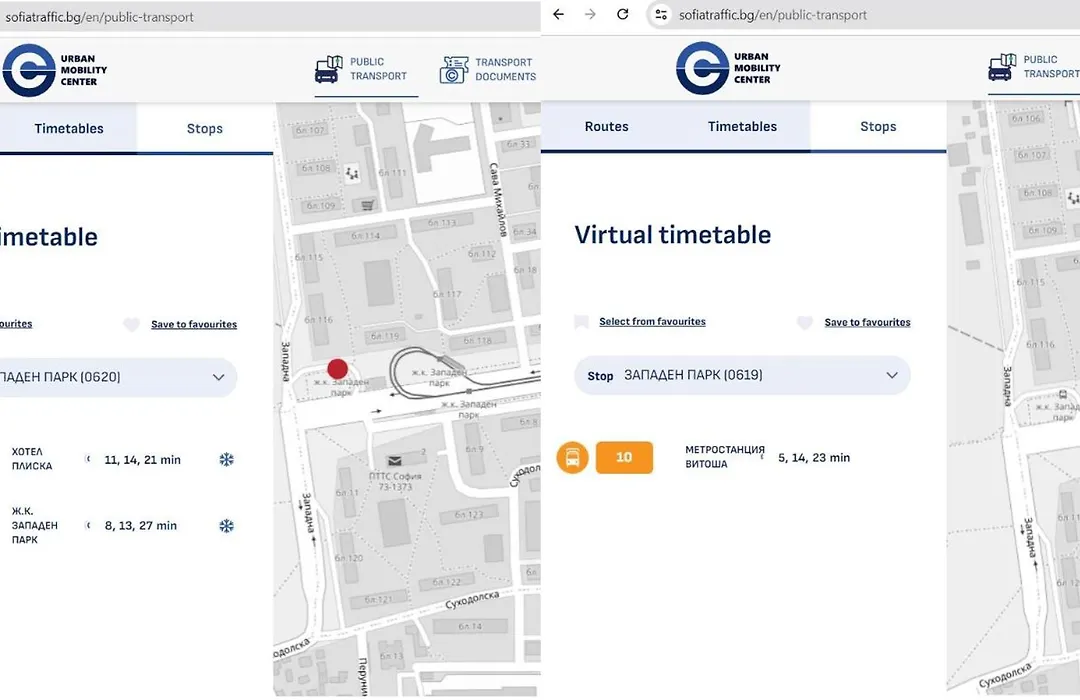Expand the ЗАПАДЕН ПАРК (0620) stop dropdown

click(218, 378)
